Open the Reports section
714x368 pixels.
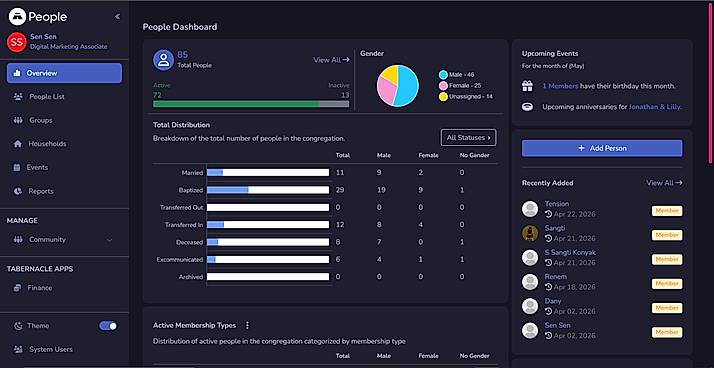pyautogui.click(x=41, y=191)
